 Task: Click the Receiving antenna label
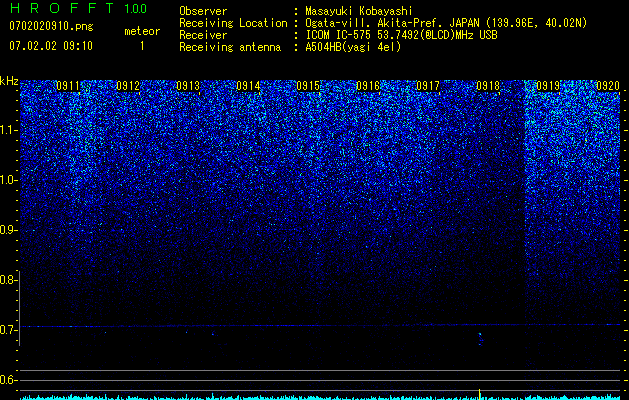[230, 47]
